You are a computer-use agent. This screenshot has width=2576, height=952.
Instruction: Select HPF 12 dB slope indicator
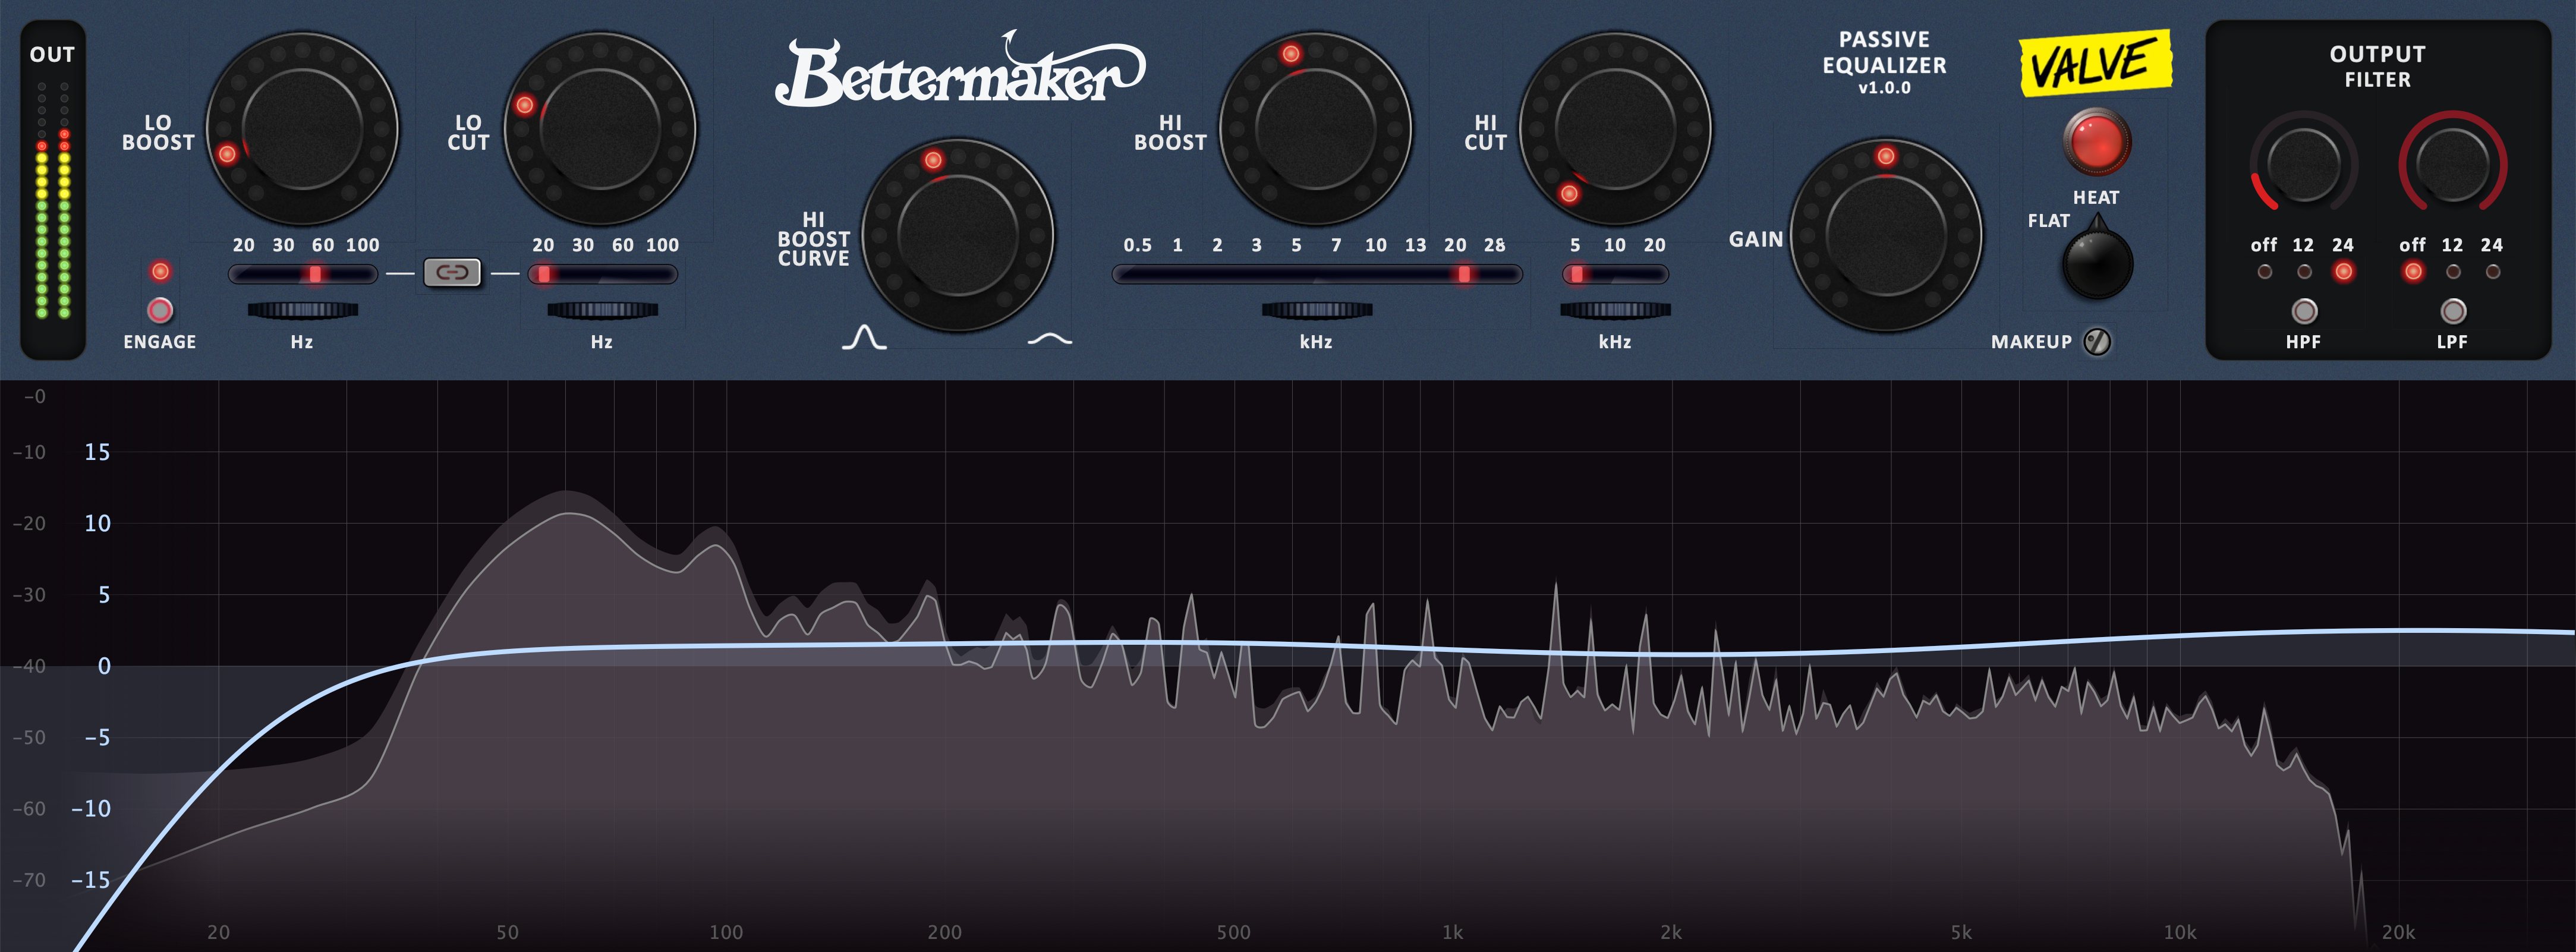click(x=2304, y=272)
